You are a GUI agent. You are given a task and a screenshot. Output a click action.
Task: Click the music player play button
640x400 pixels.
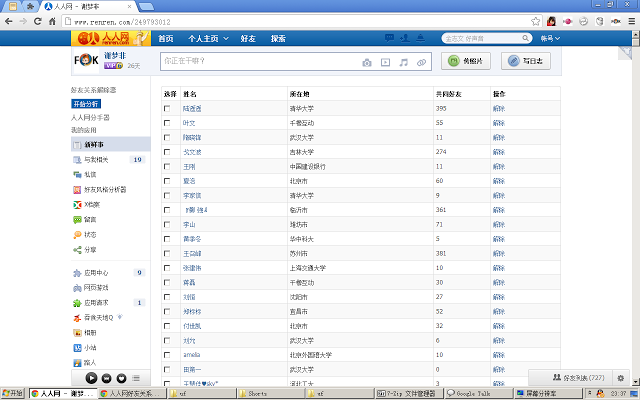point(91,378)
